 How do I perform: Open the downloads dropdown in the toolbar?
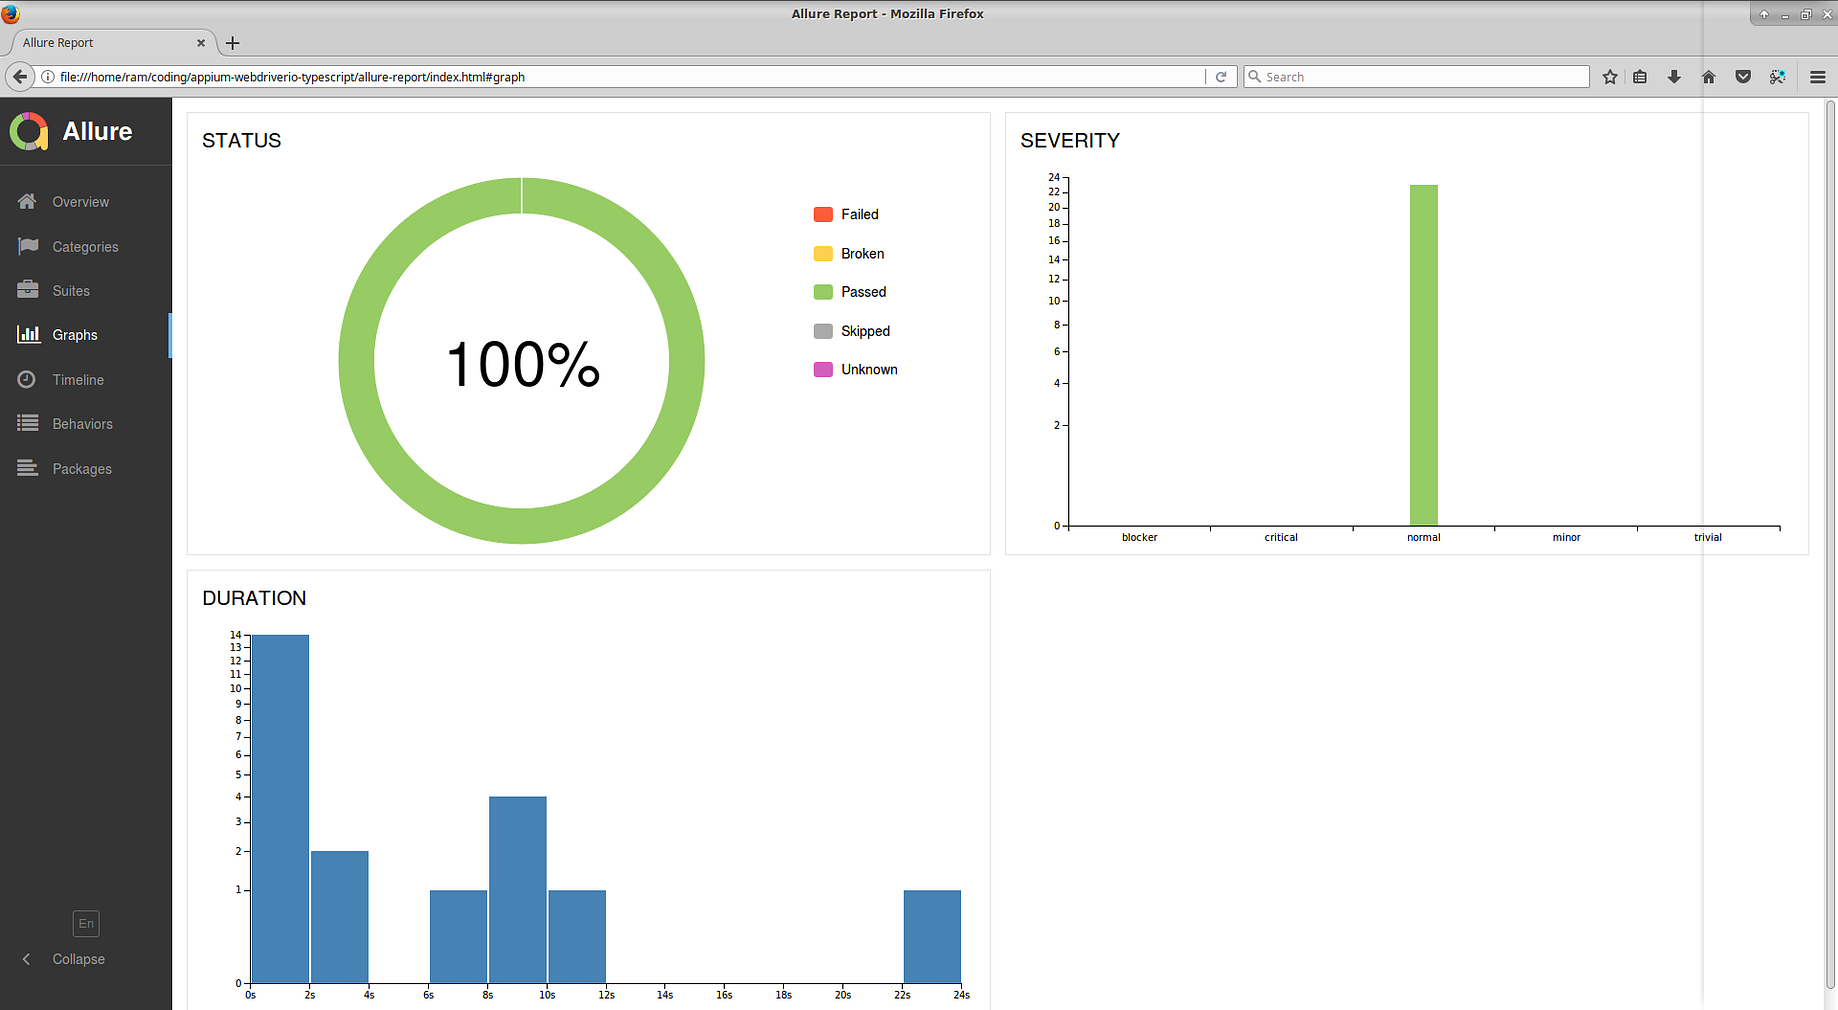tap(1674, 76)
